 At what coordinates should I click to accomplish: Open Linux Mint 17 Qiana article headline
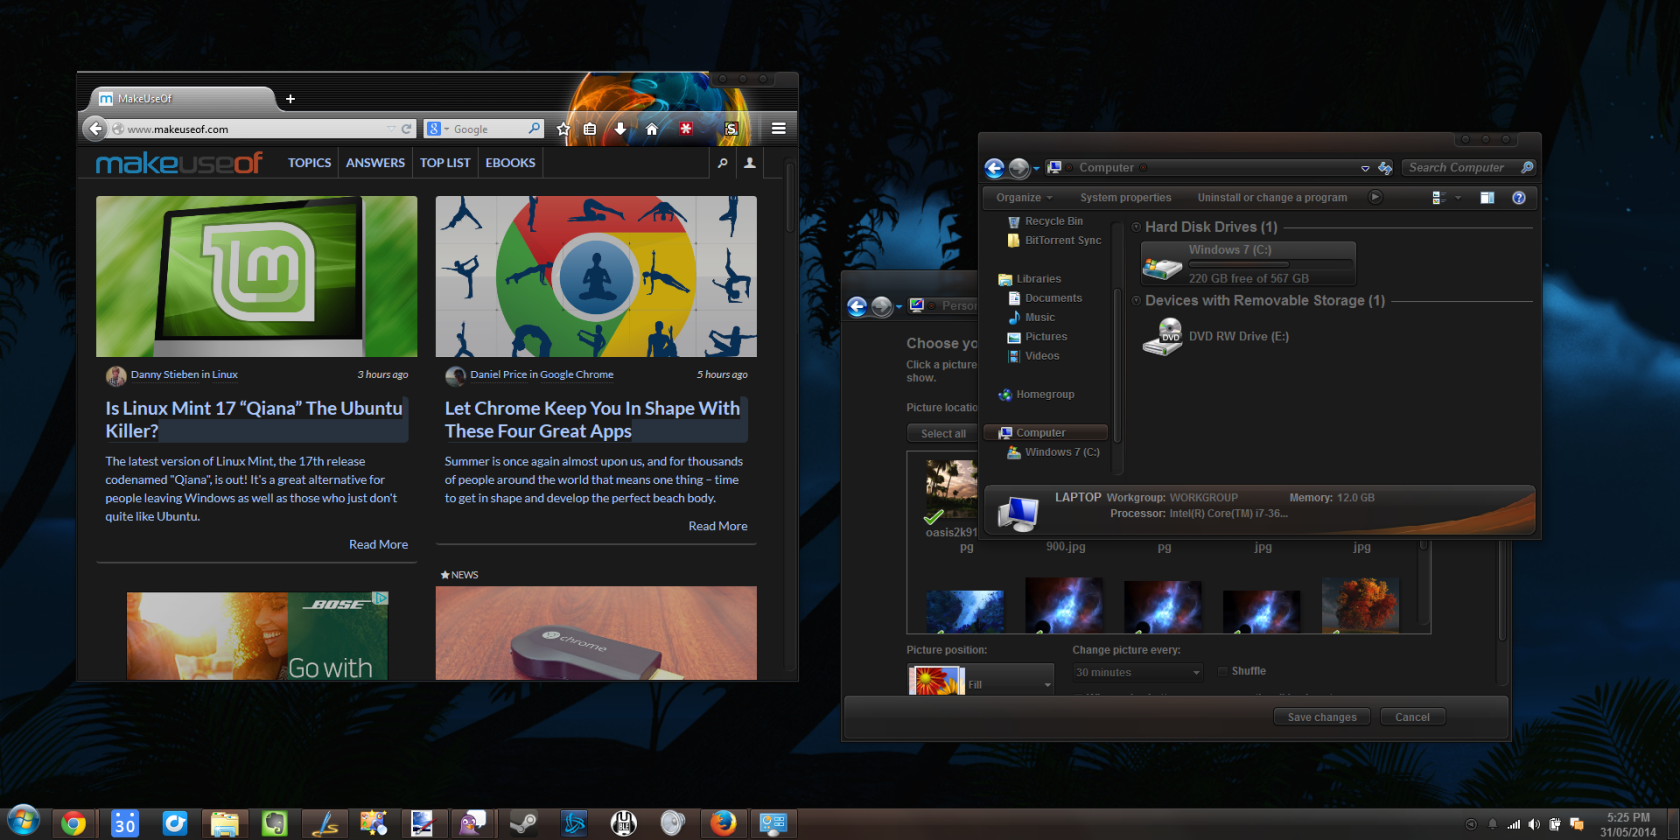(x=254, y=420)
